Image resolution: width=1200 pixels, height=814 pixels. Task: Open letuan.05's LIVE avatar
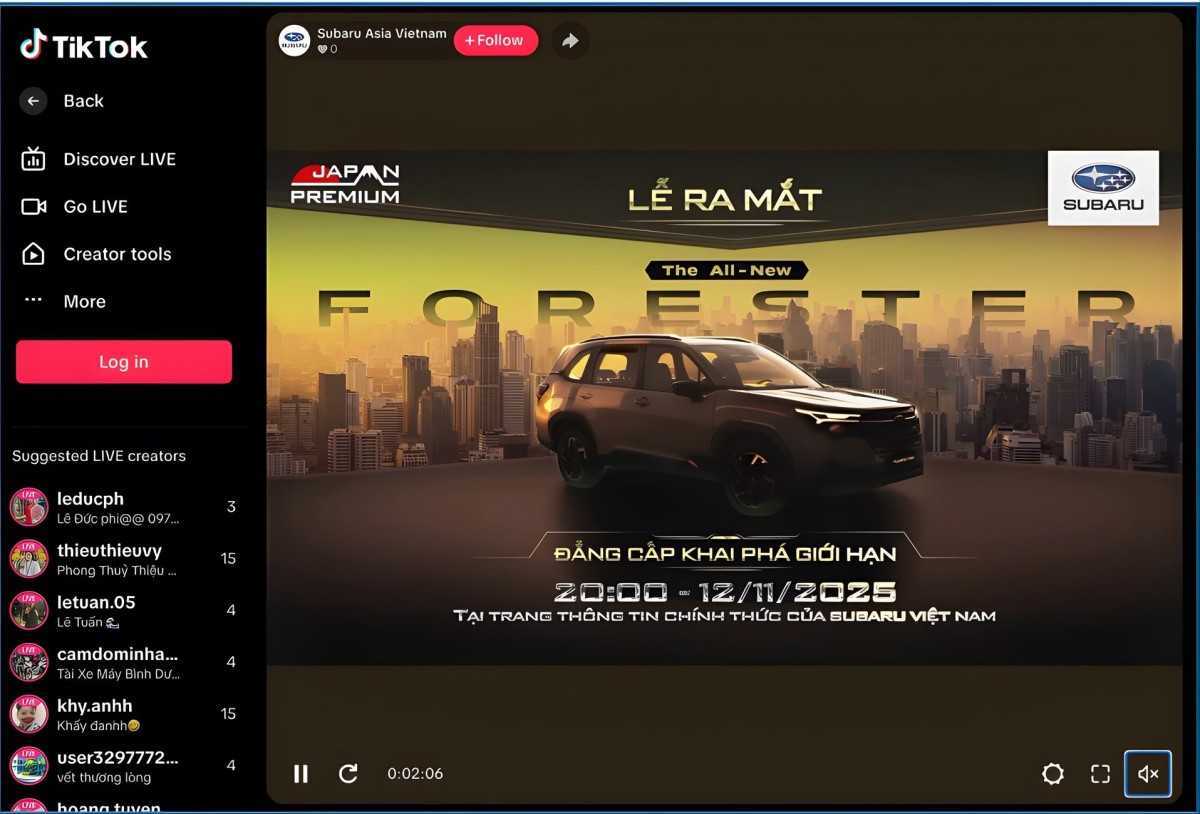[x=29, y=611]
